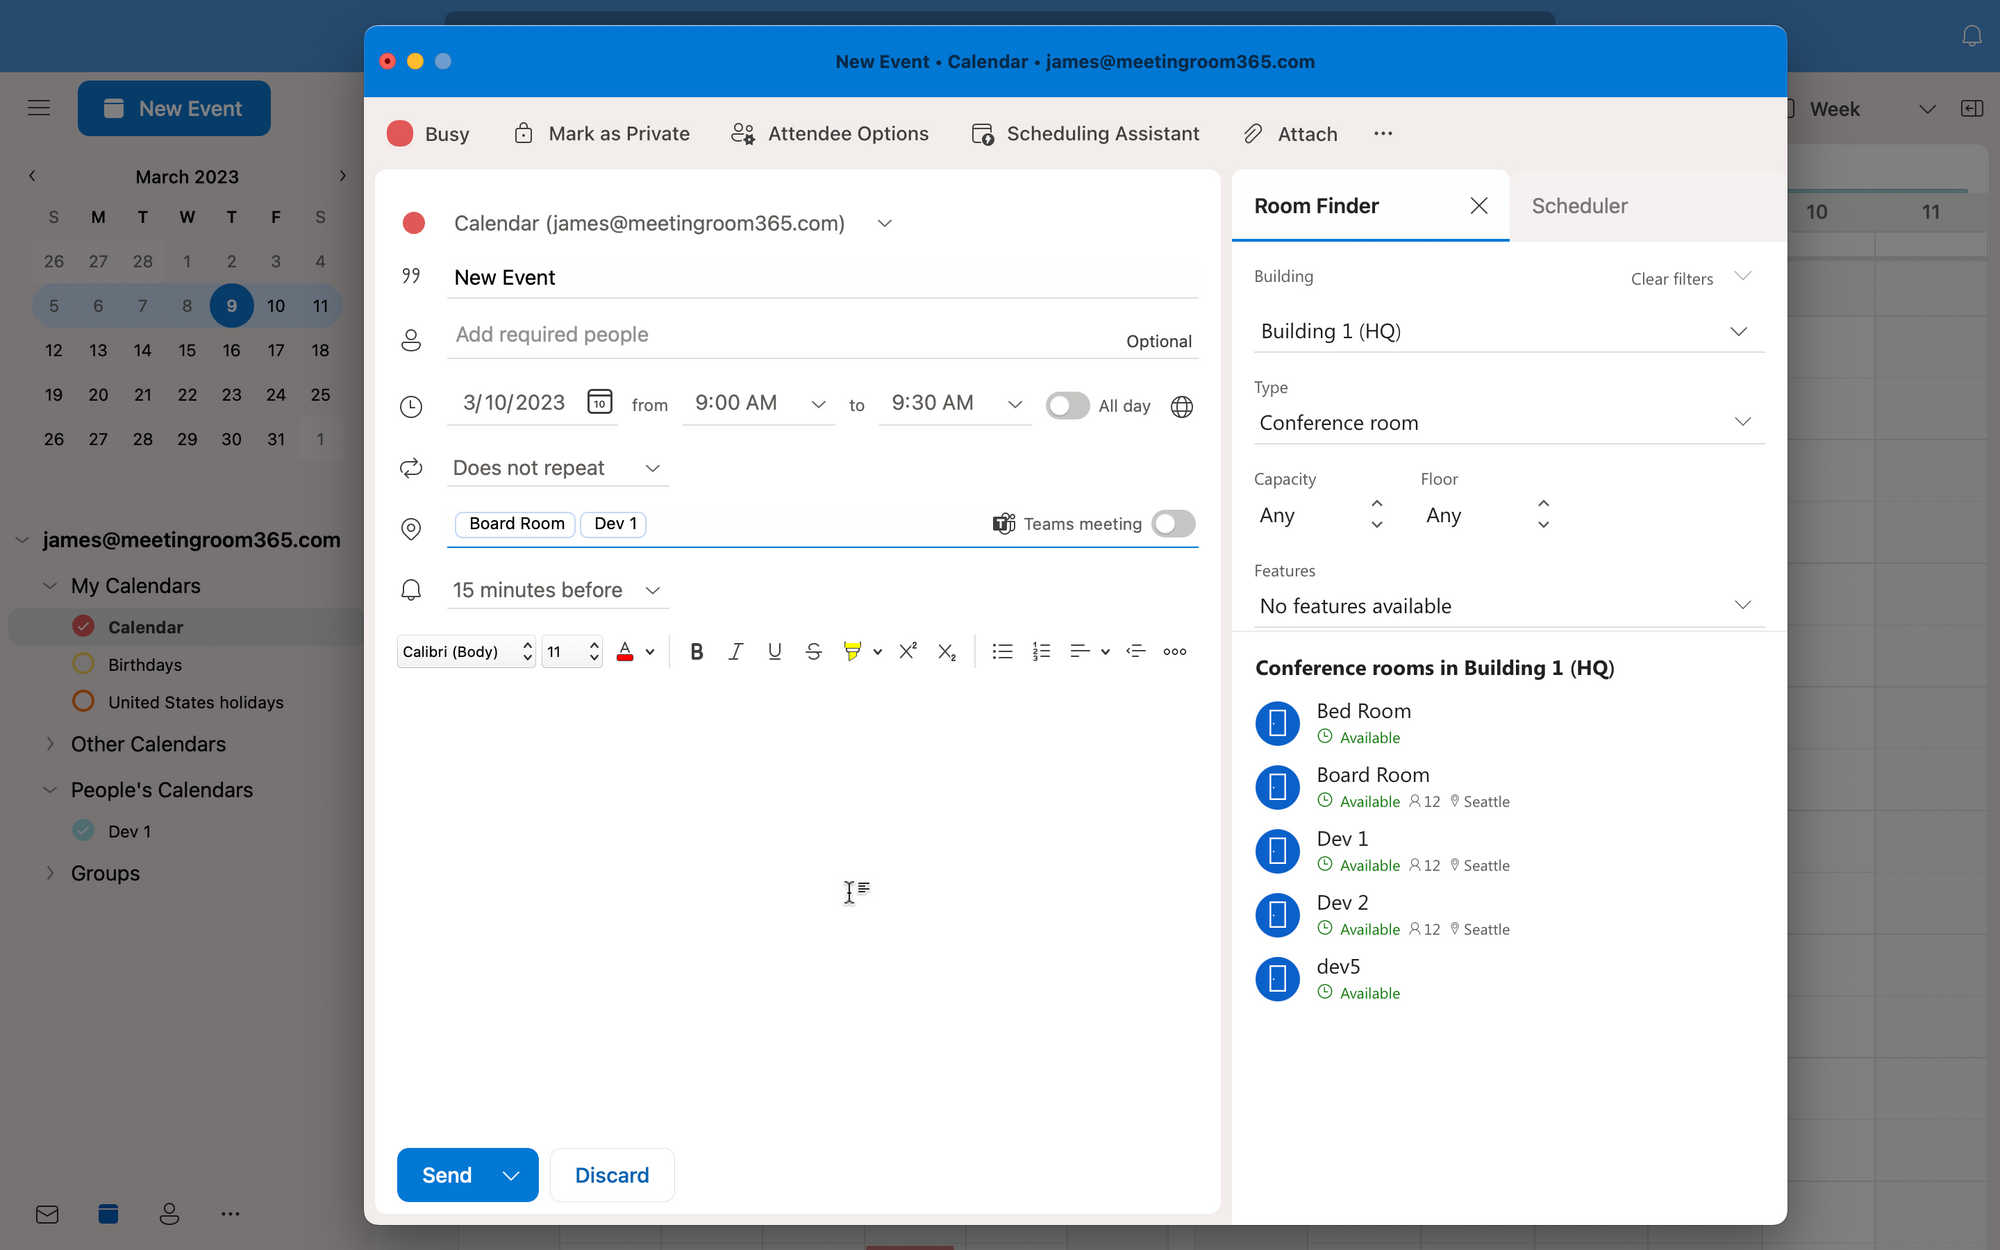Toggle the Busy status indicator
2000x1250 pixels.
431,132
